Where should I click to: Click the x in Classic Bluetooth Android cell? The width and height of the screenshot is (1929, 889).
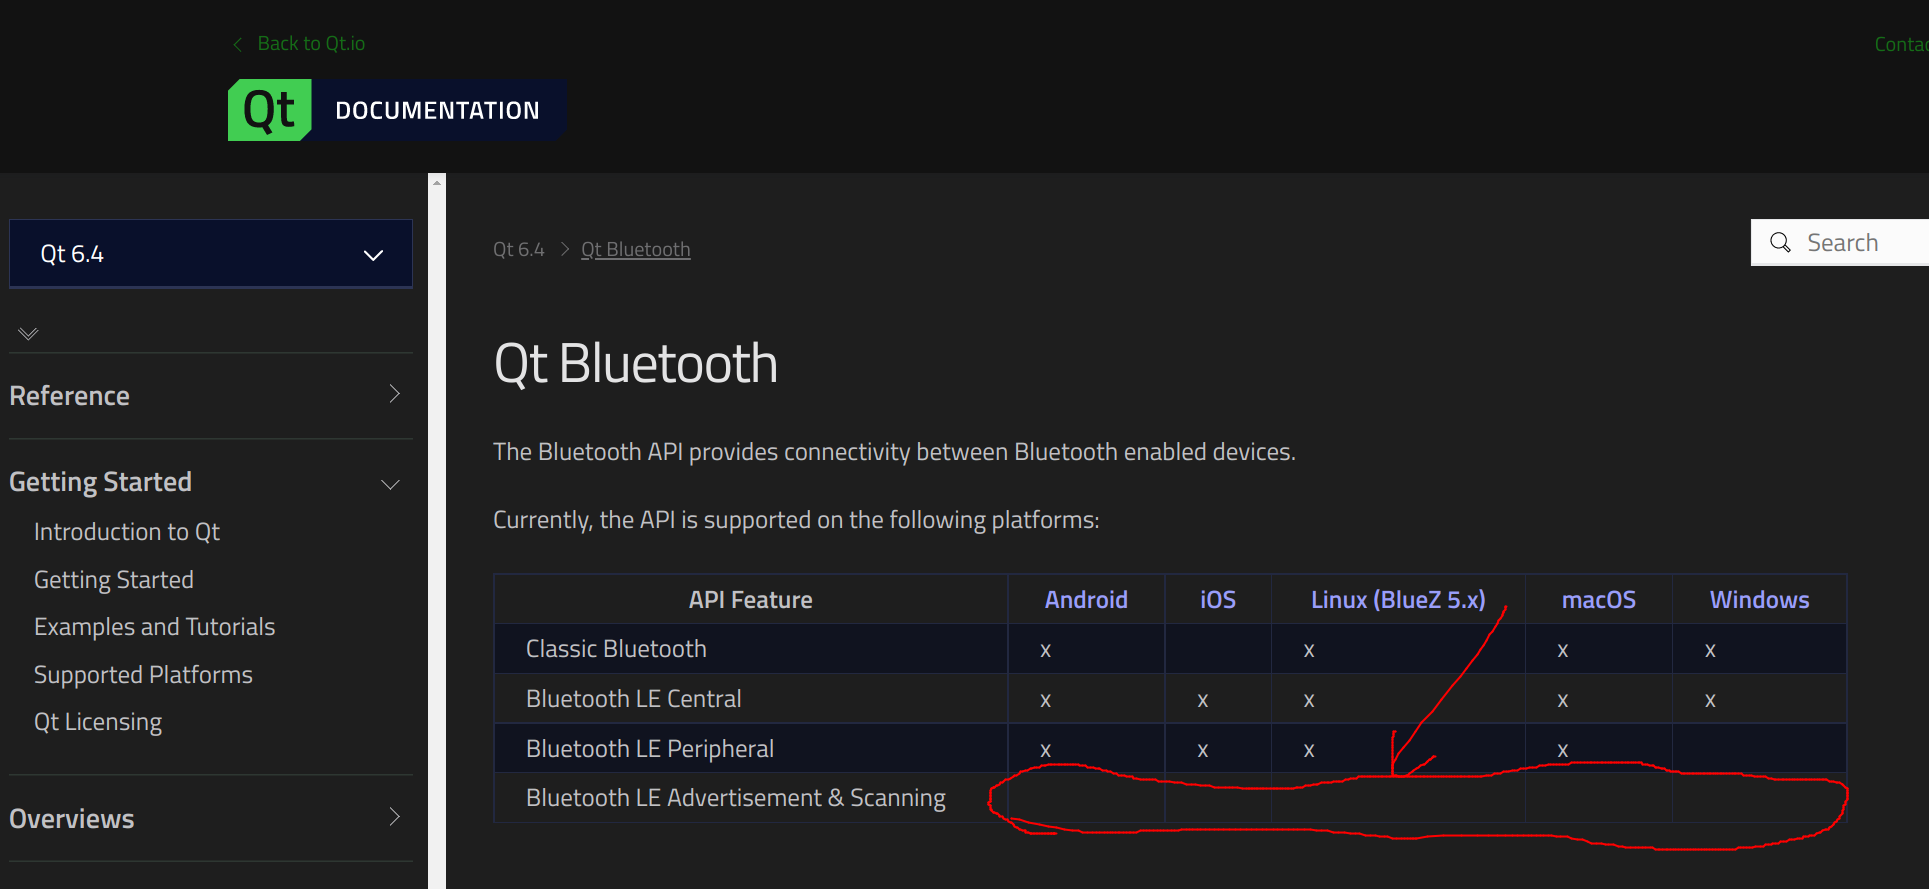(1045, 651)
